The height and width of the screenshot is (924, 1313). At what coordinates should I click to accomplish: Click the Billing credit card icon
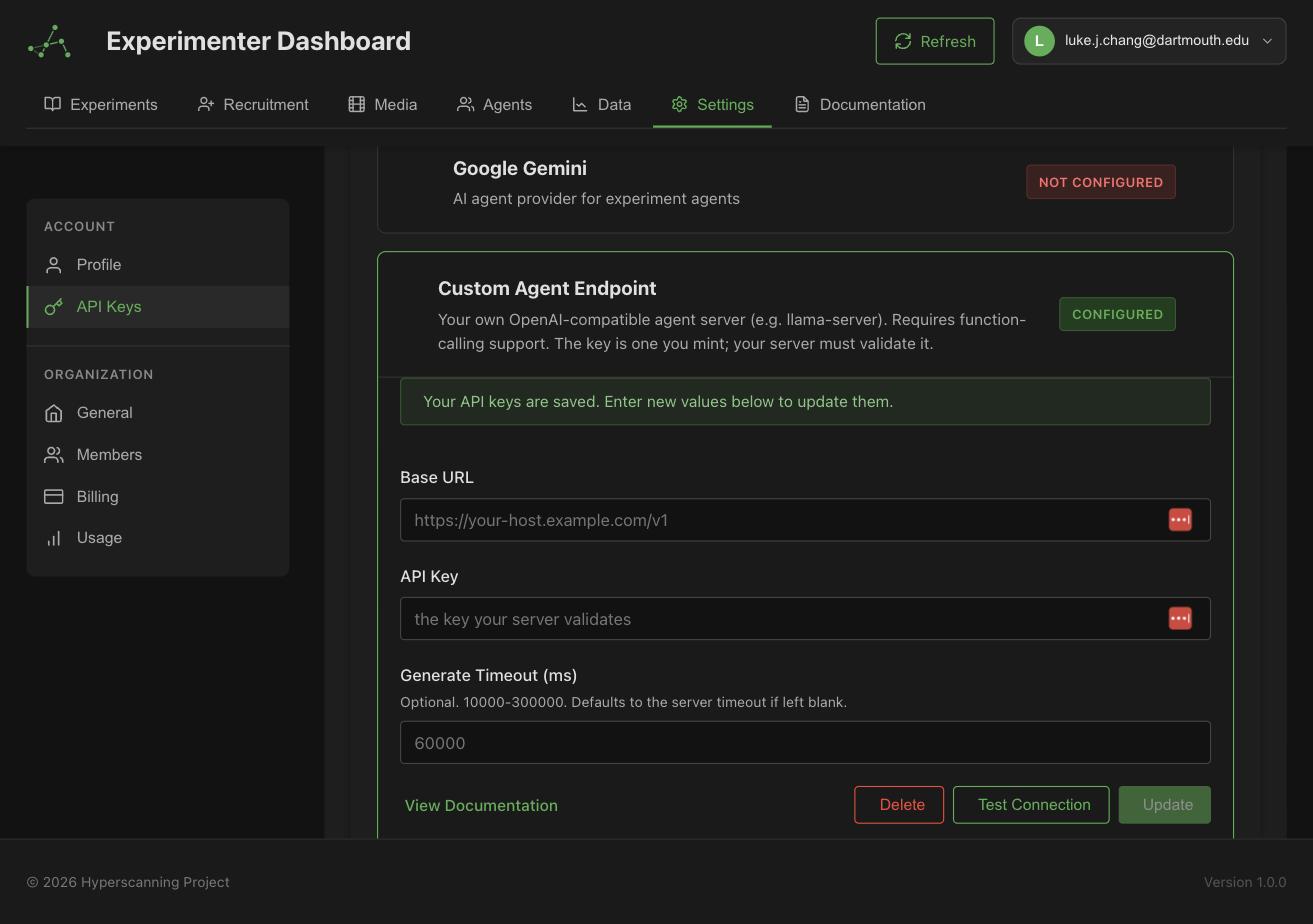point(54,497)
